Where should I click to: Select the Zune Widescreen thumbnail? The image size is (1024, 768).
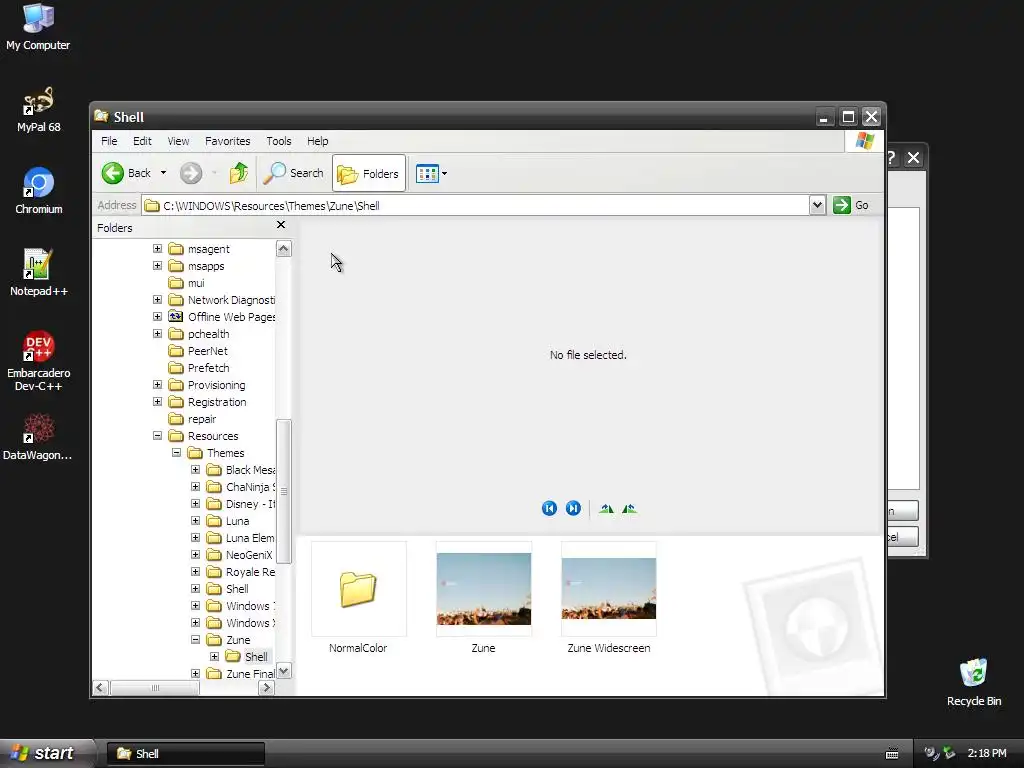tap(609, 598)
